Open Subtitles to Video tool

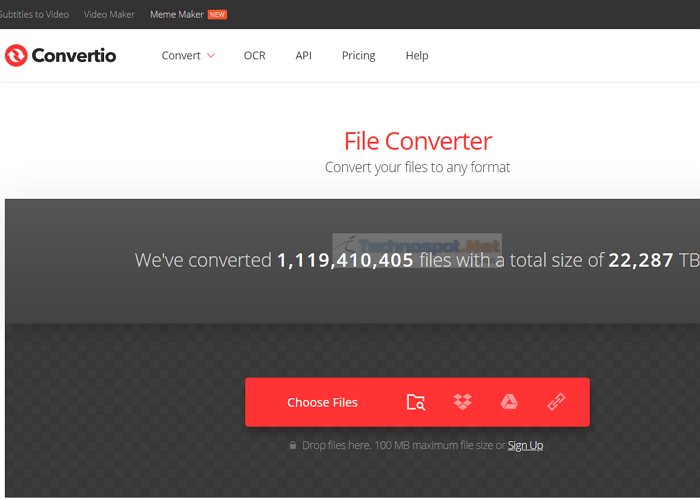click(x=34, y=14)
